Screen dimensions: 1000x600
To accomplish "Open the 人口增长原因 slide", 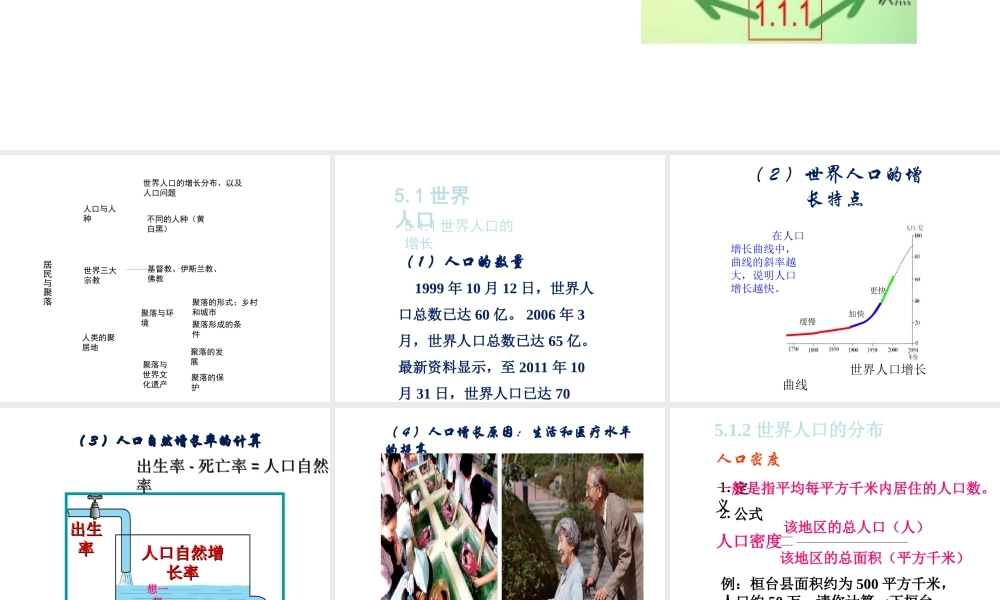I will pos(499,504).
